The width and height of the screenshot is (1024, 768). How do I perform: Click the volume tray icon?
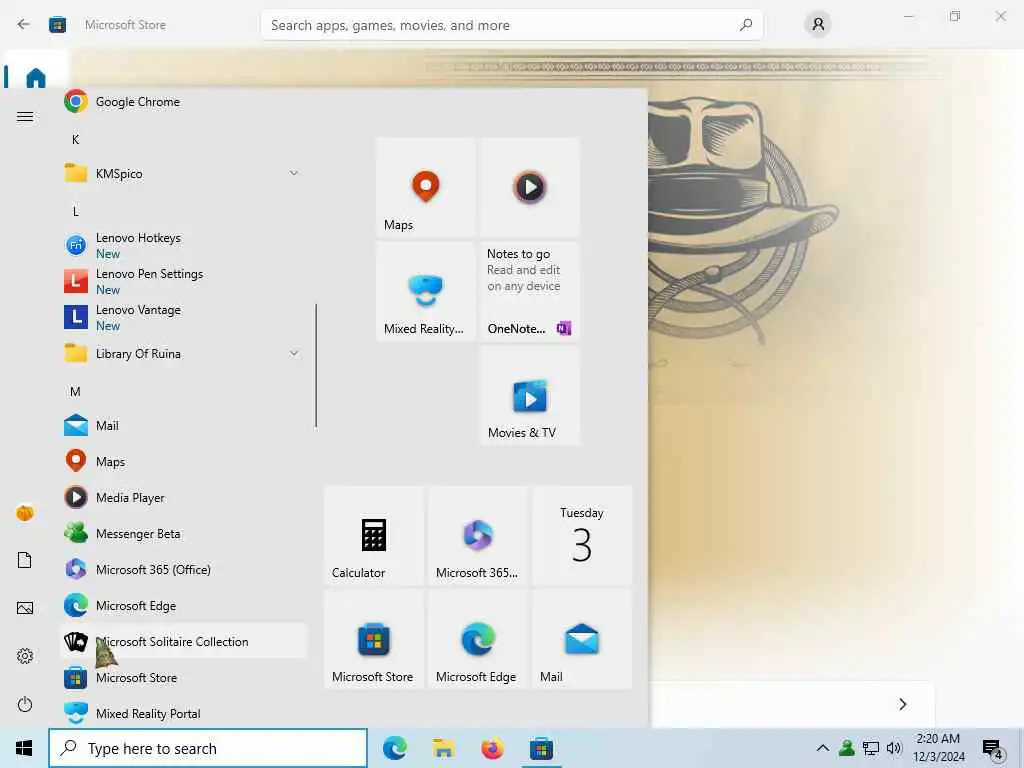[x=894, y=748]
